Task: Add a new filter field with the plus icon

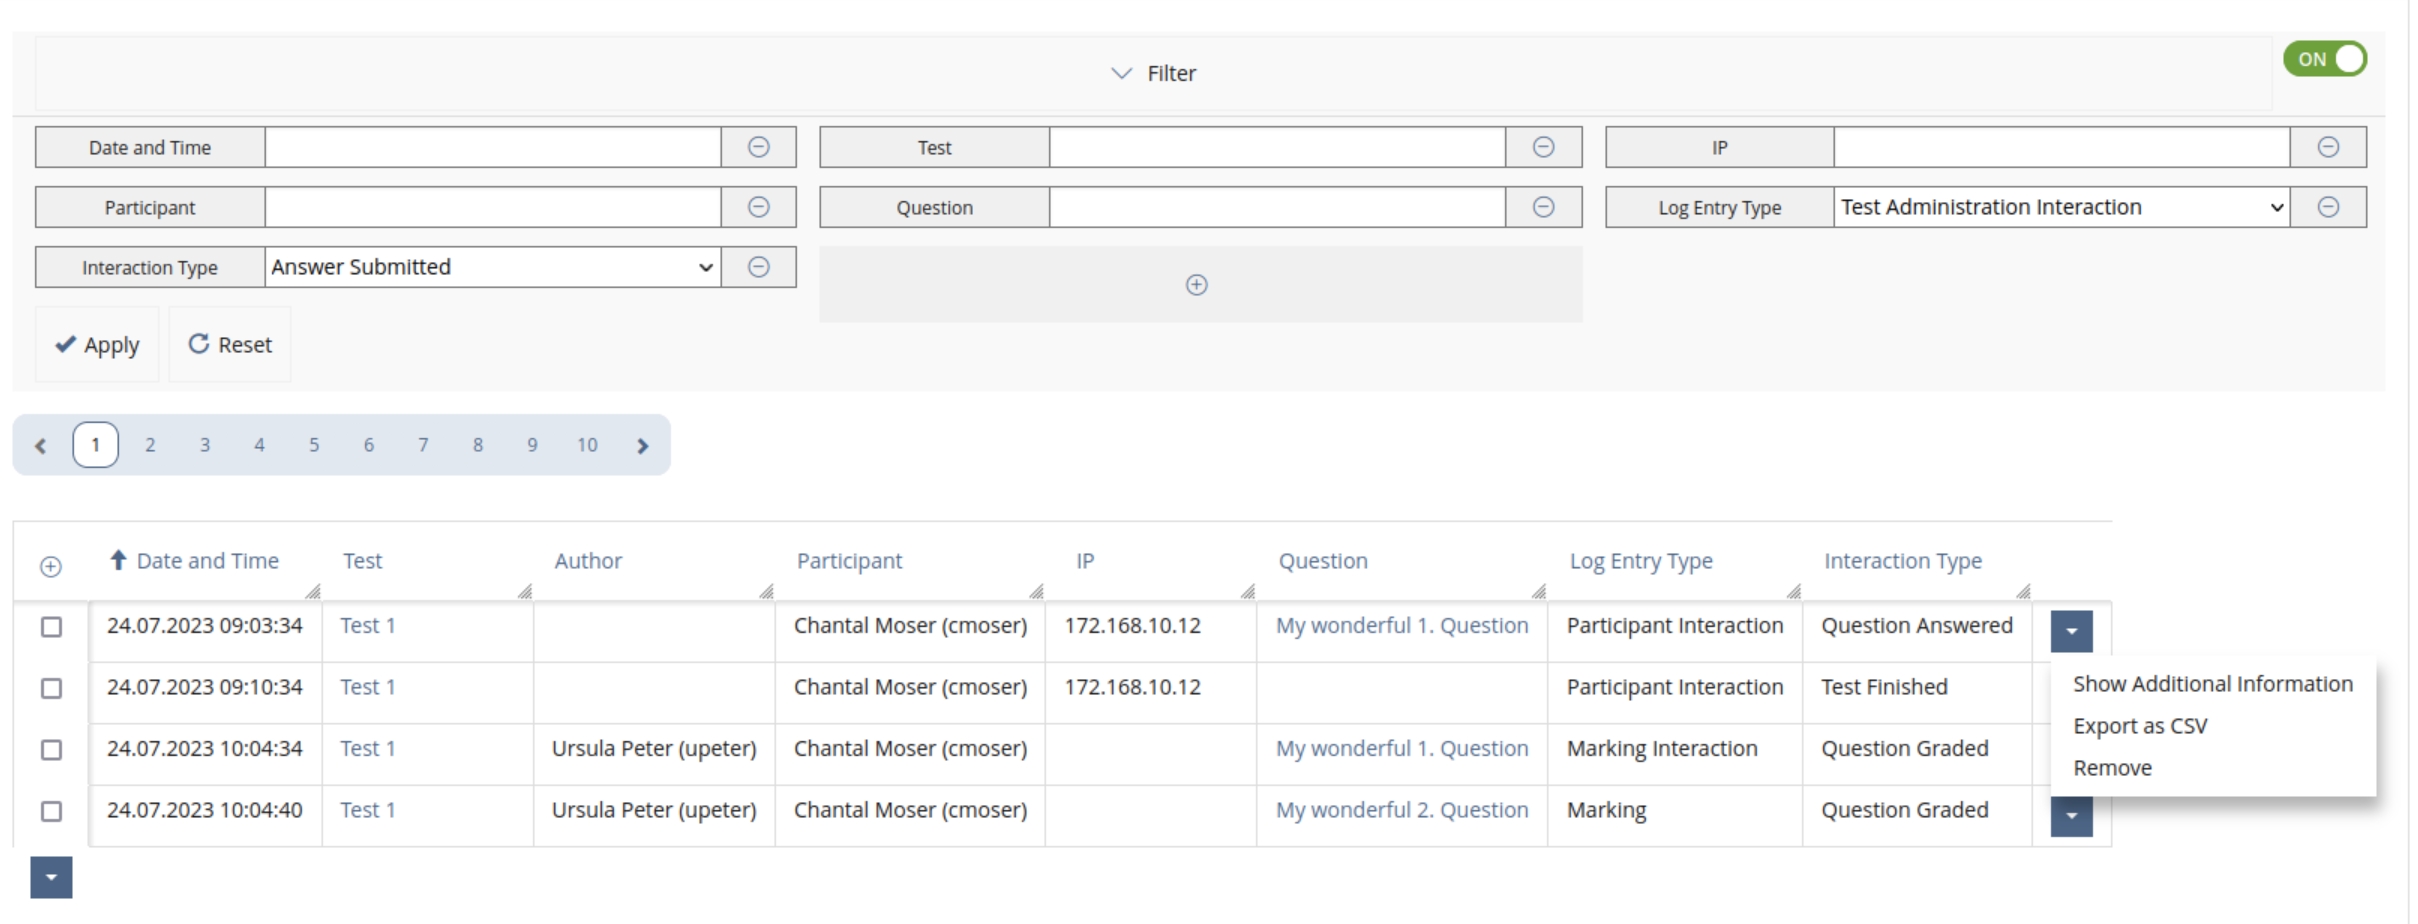Action: click(x=1198, y=284)
